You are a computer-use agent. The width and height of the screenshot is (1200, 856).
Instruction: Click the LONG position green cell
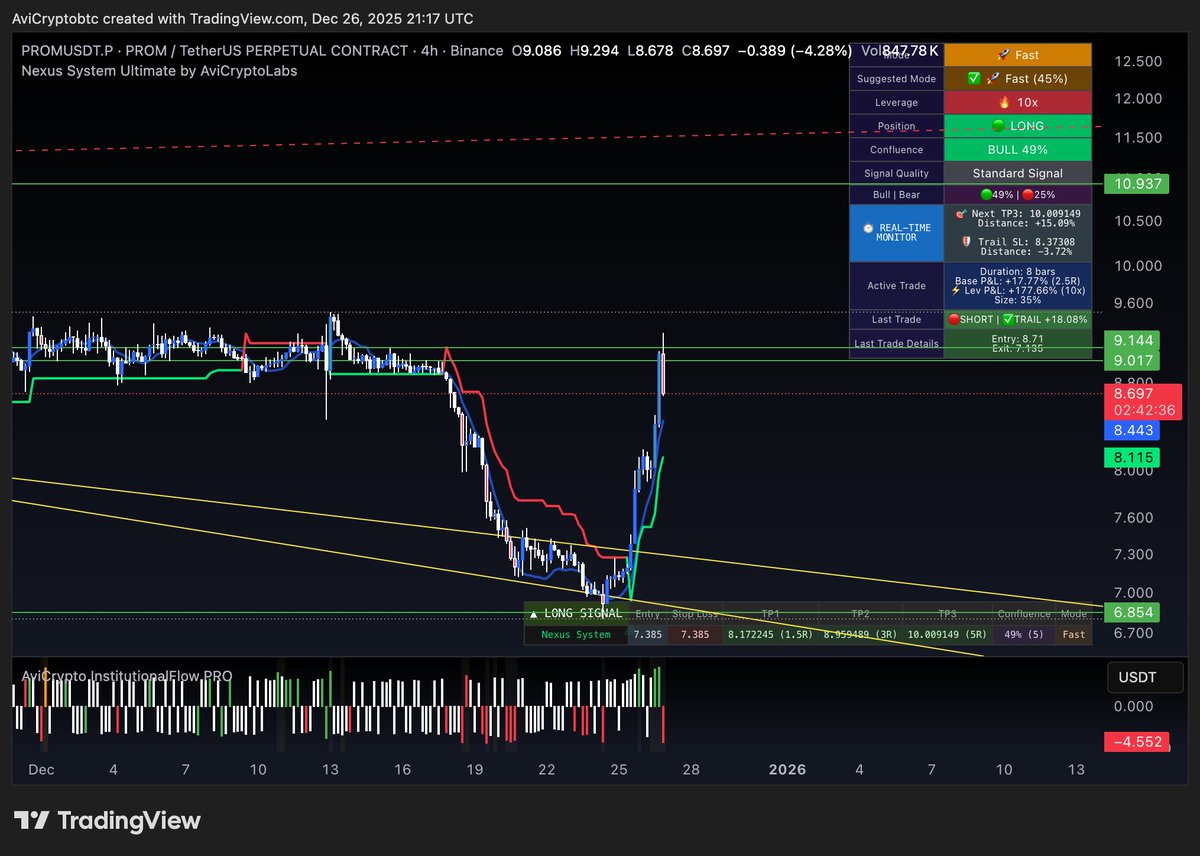click(x=1018, y=126)
